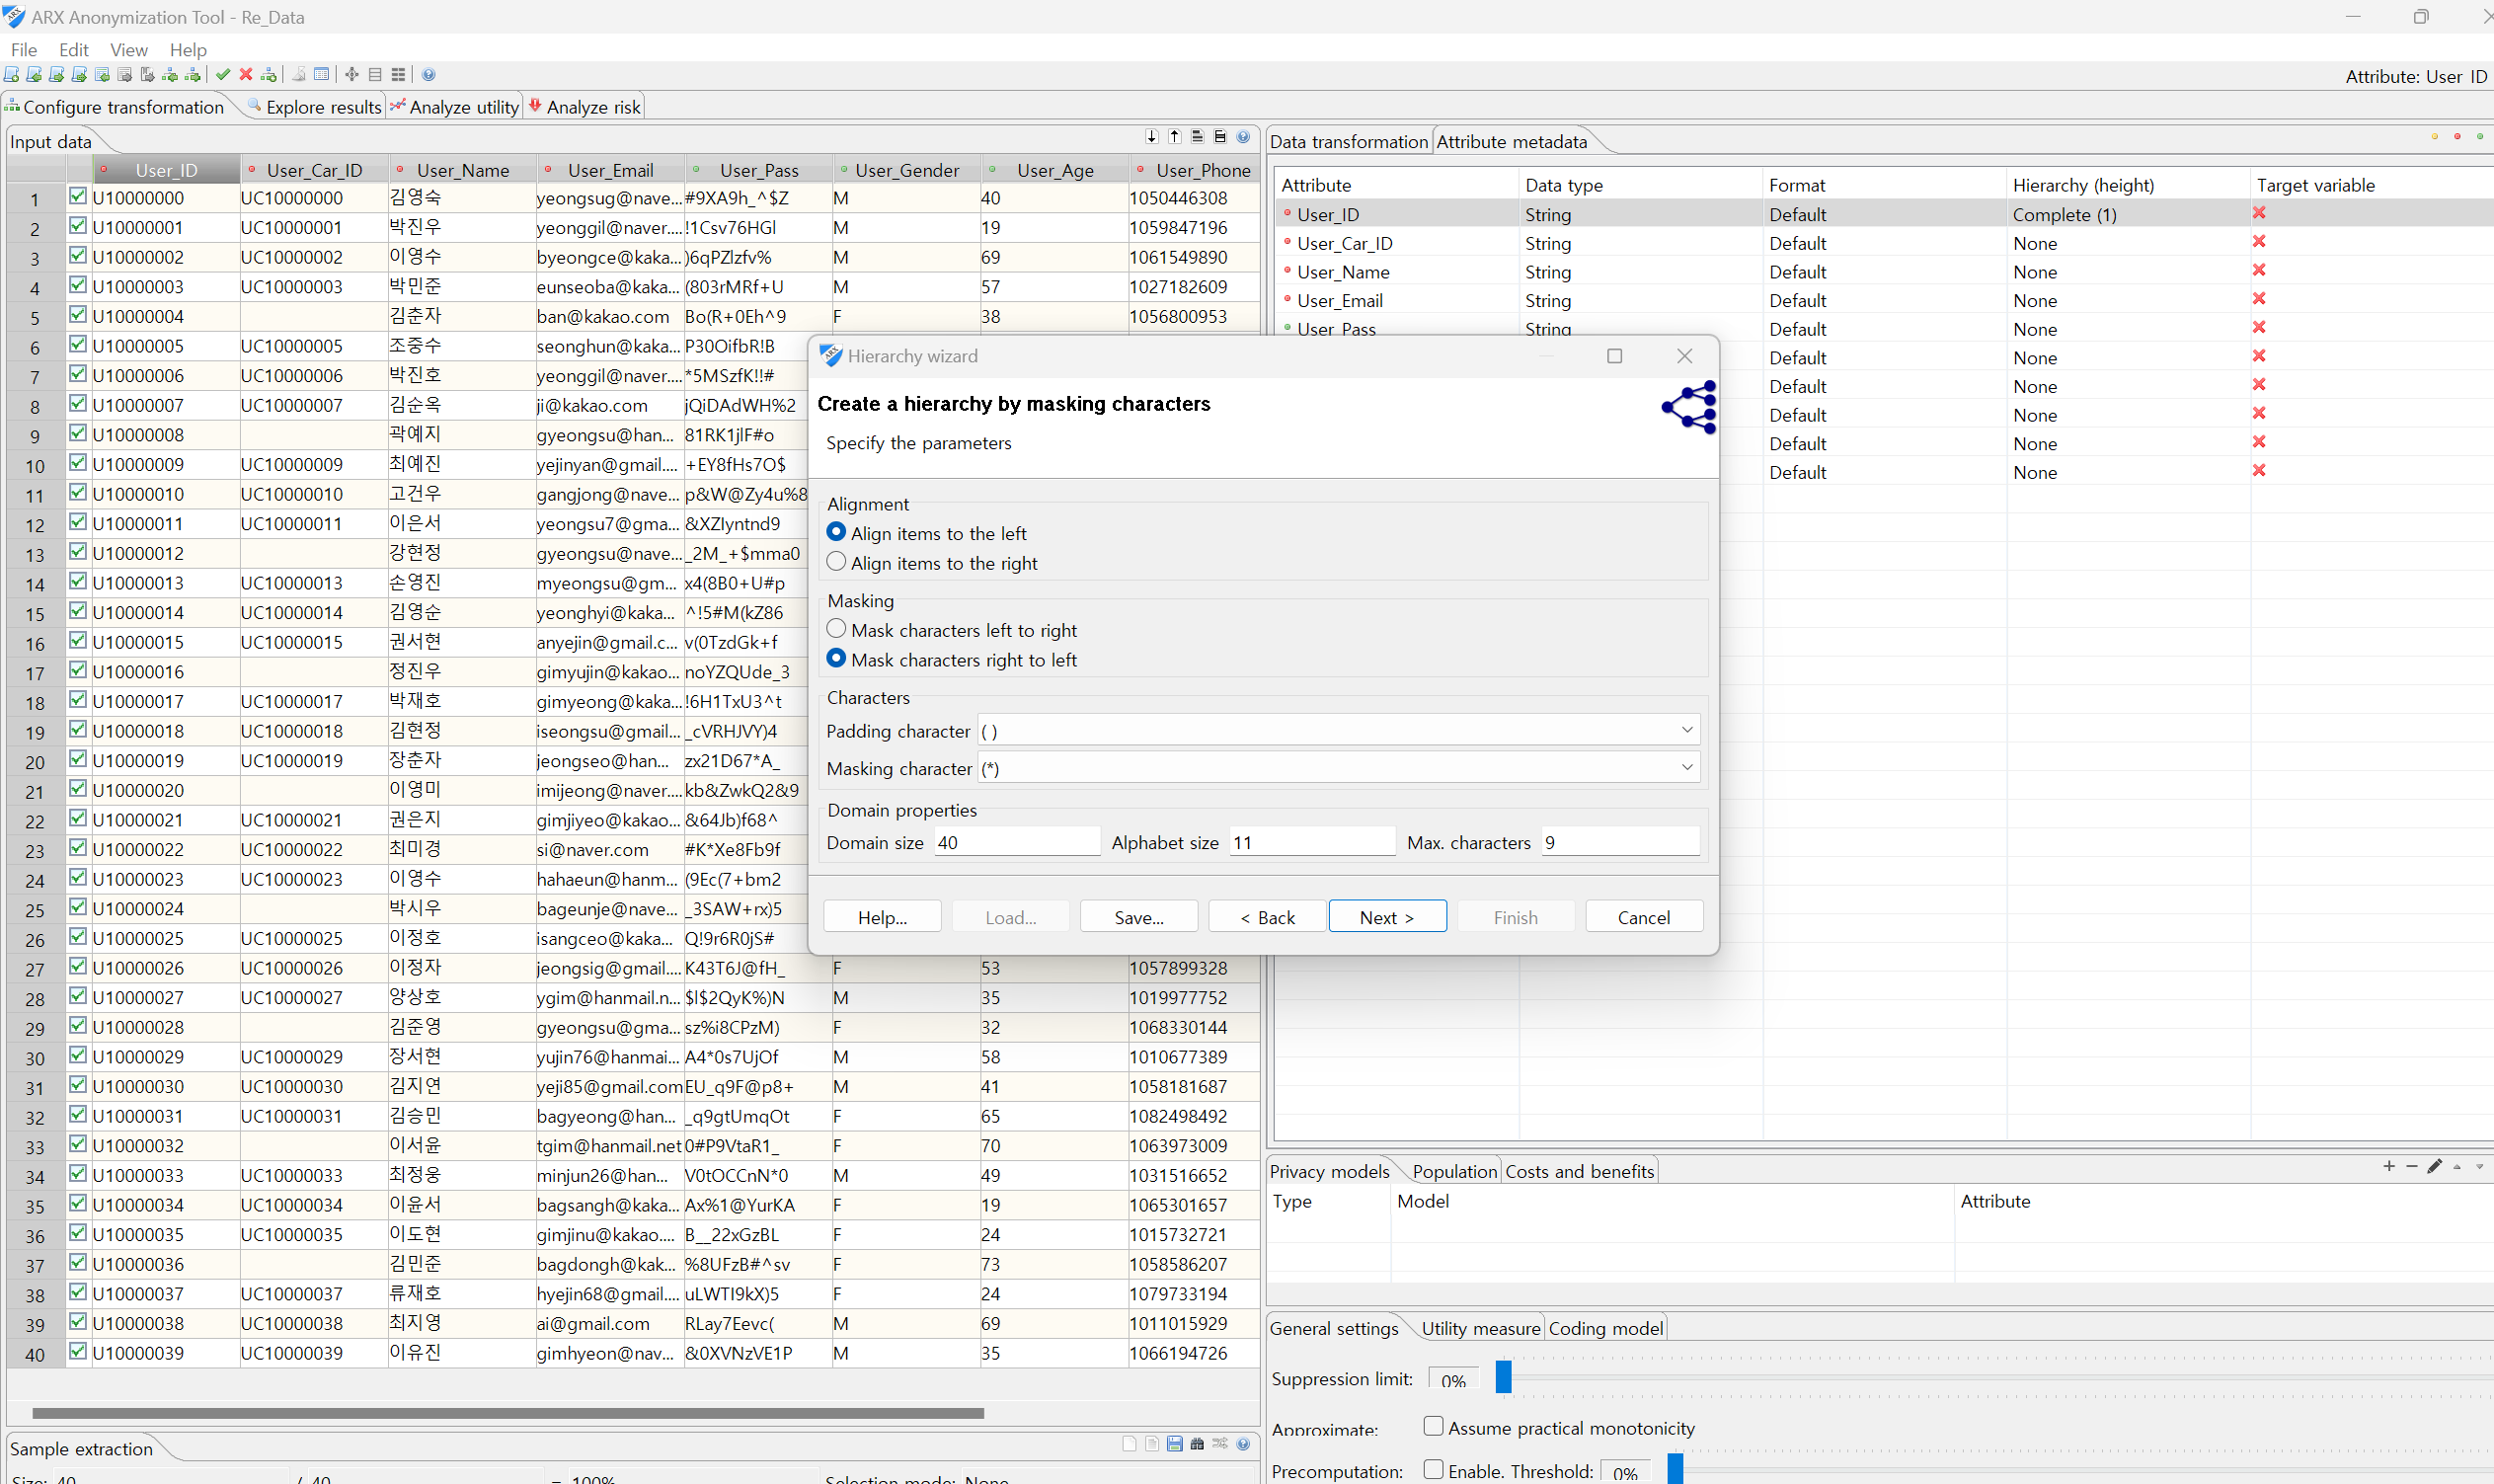The height and width of the screenshot is (1484, 2494).
Task: Switch to the Analyze risk tab
Action: coord(586,107)
